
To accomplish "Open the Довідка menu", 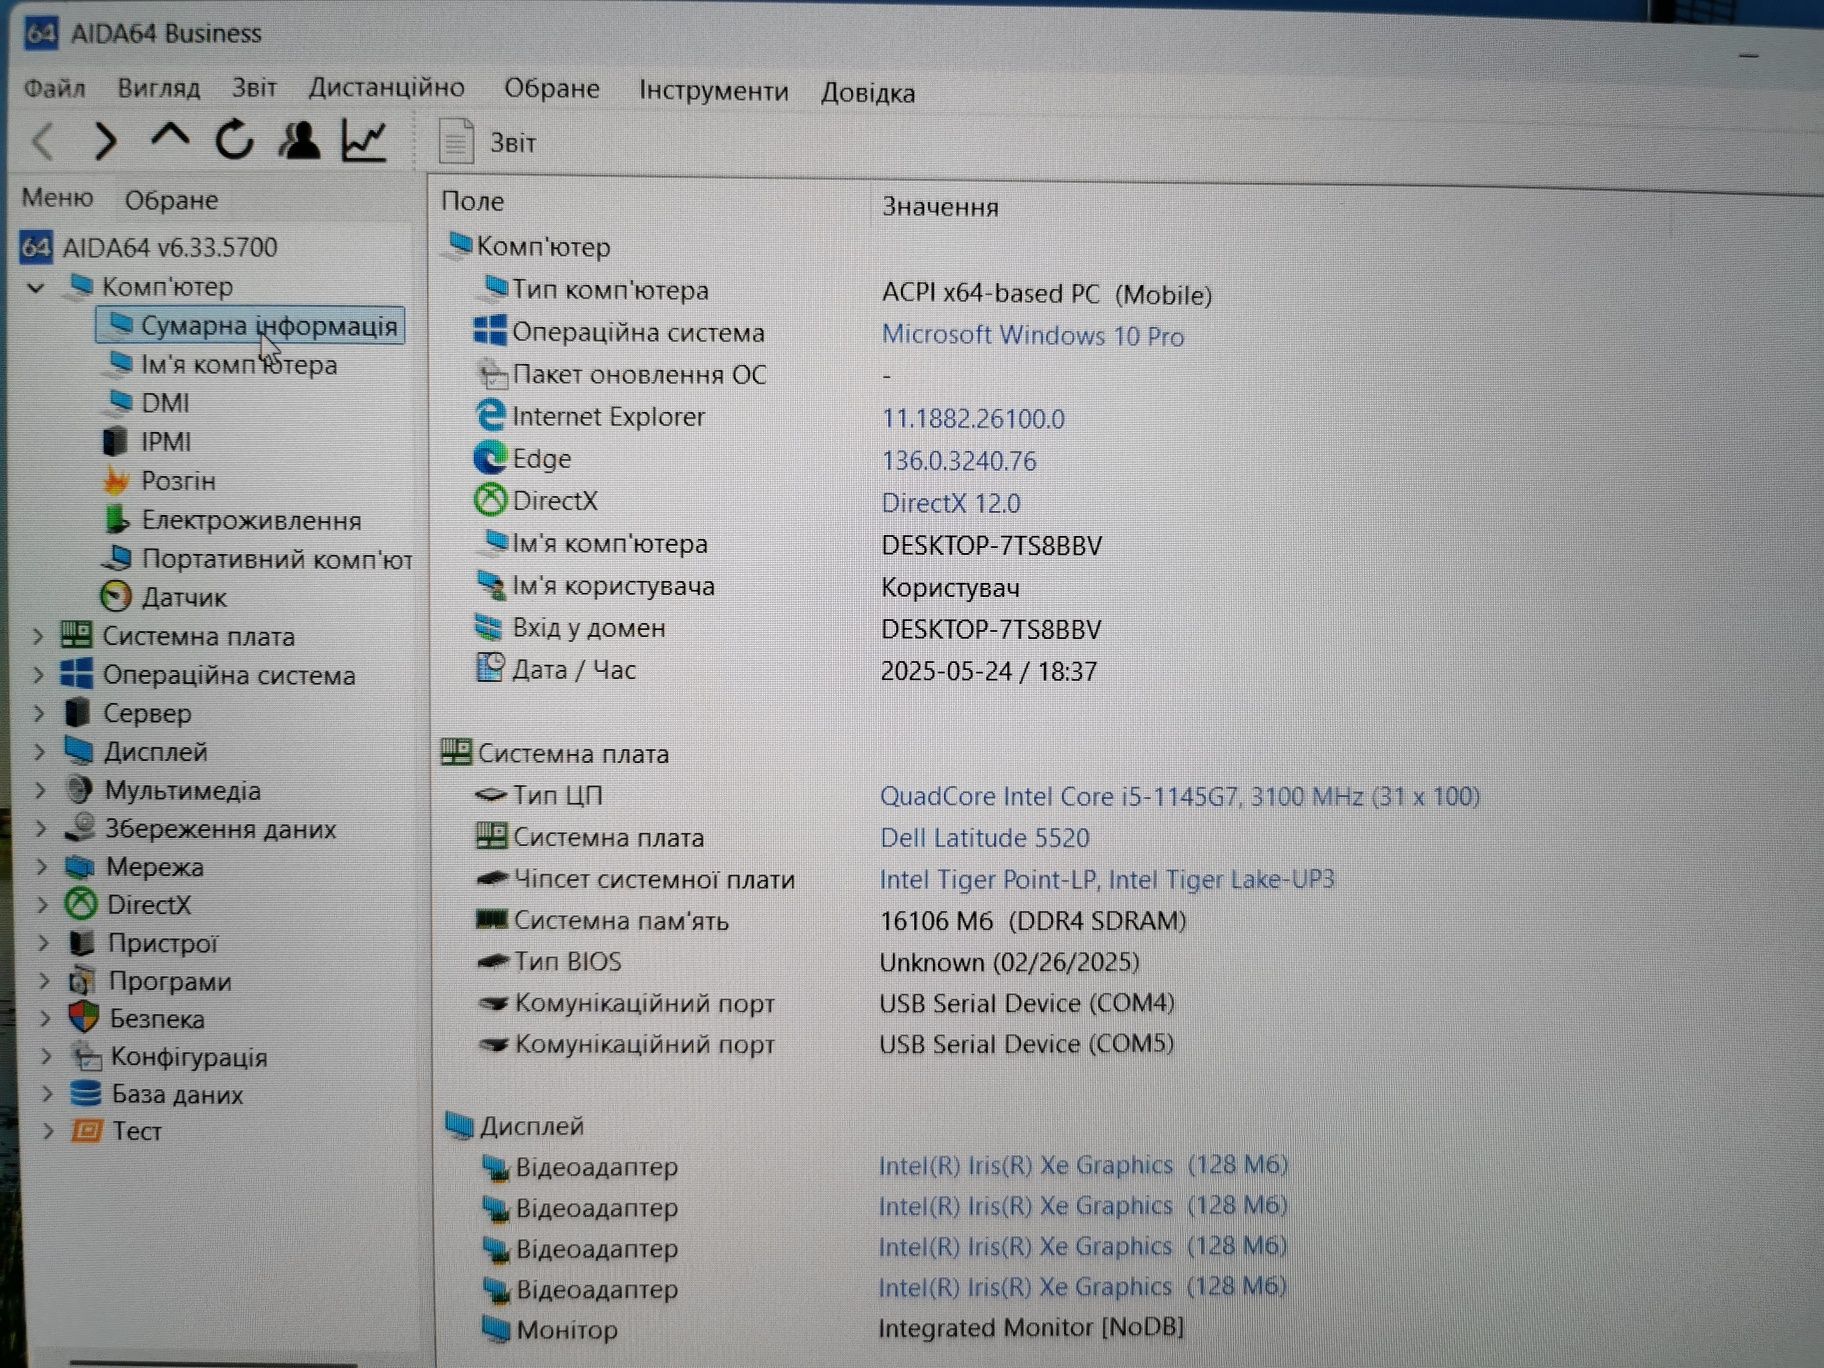I will pyautogui.click(x=868, y=93).
